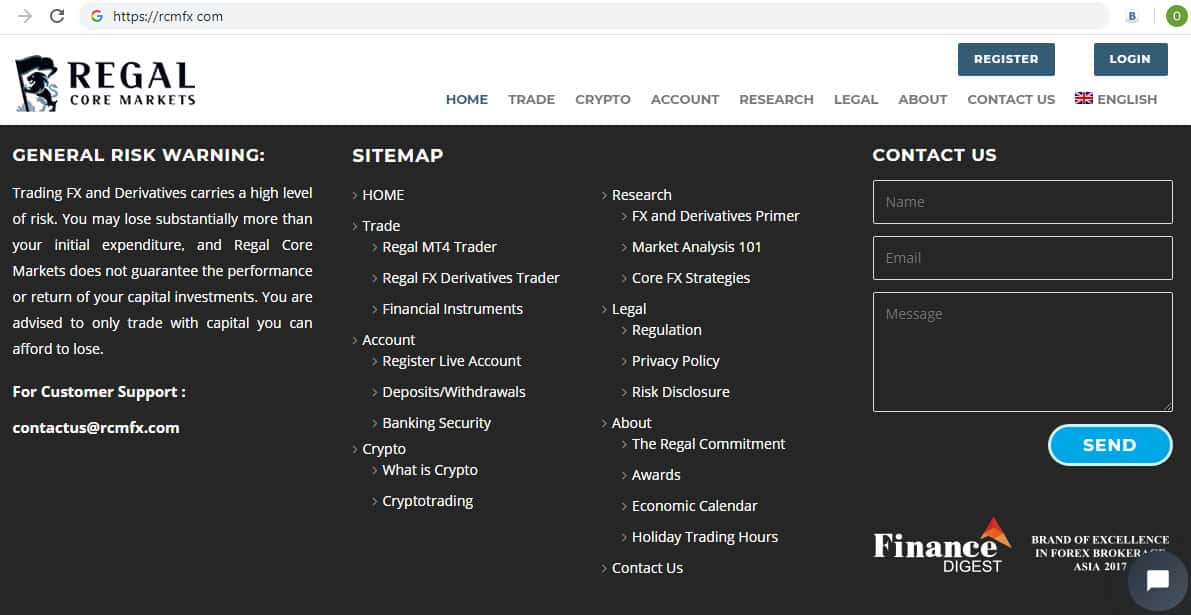Click the address bar URL

[x=168, y=16]
